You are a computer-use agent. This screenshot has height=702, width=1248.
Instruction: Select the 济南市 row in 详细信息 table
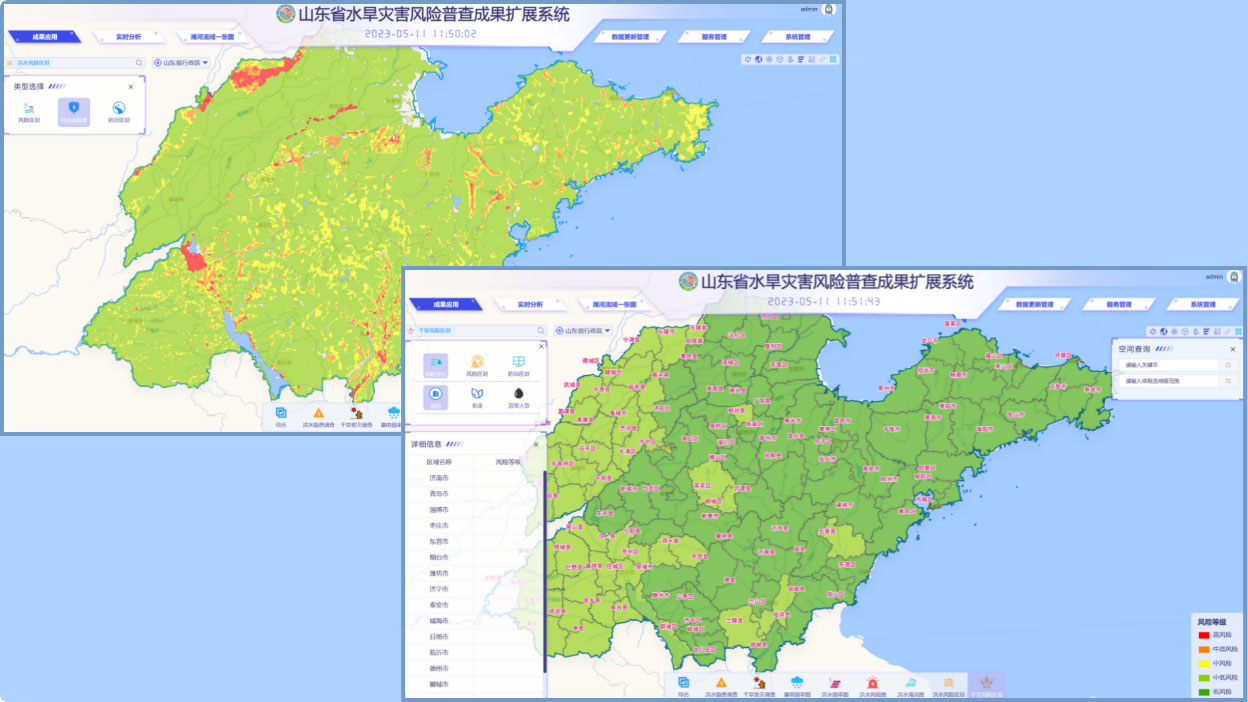[439, 478]
